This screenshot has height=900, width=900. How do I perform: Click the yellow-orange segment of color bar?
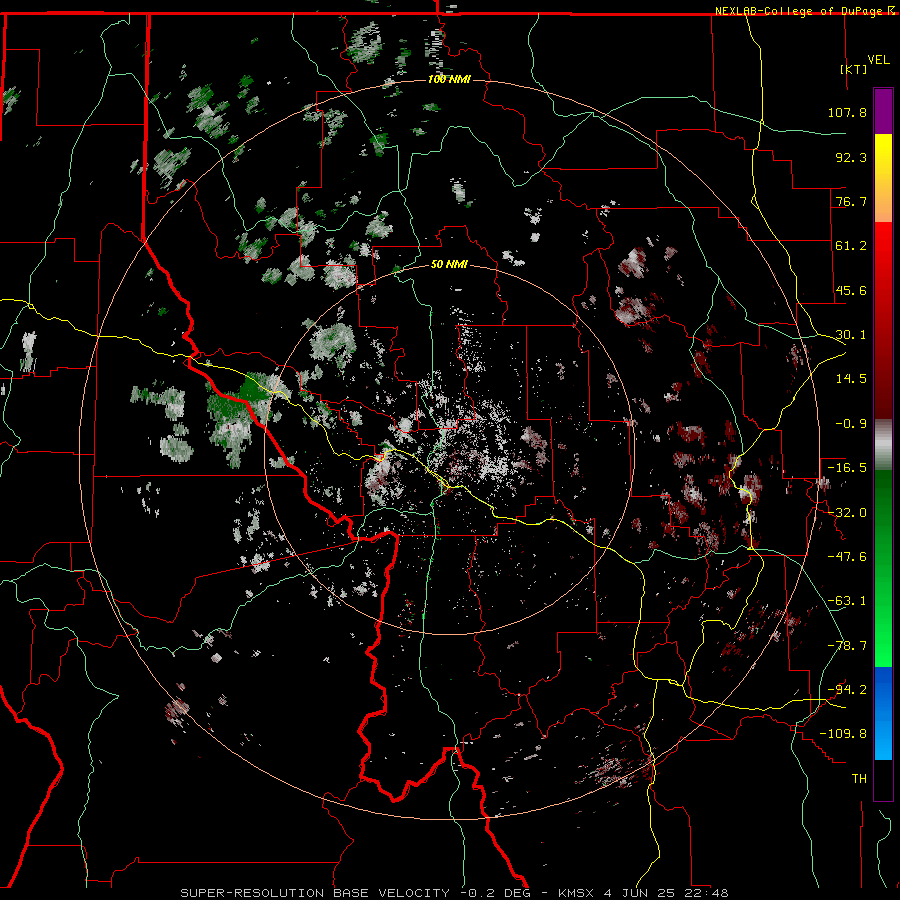883,178
